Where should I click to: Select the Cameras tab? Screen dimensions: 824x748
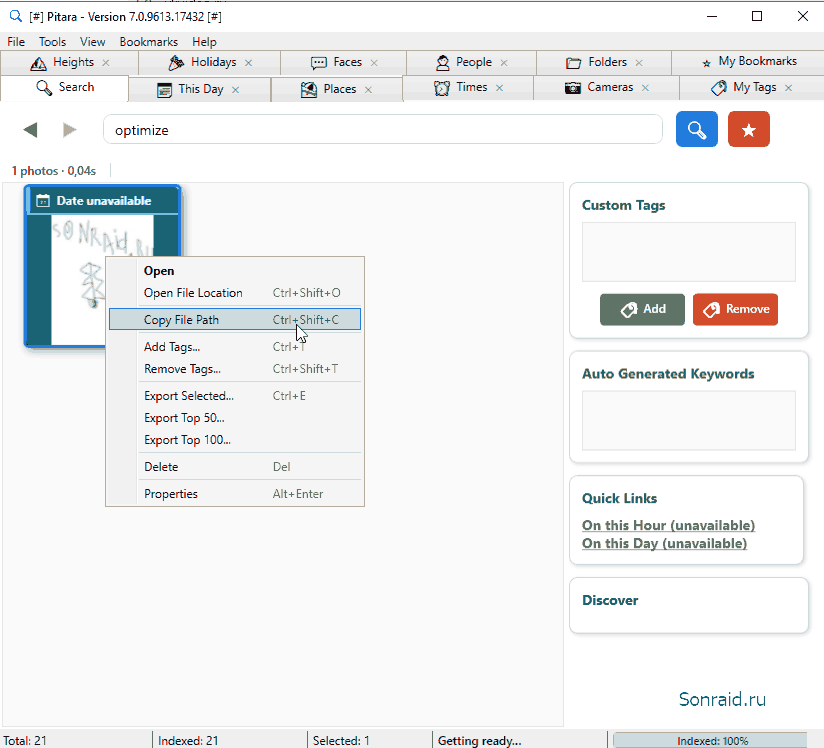pyautogui.click(x=606, y=87)
